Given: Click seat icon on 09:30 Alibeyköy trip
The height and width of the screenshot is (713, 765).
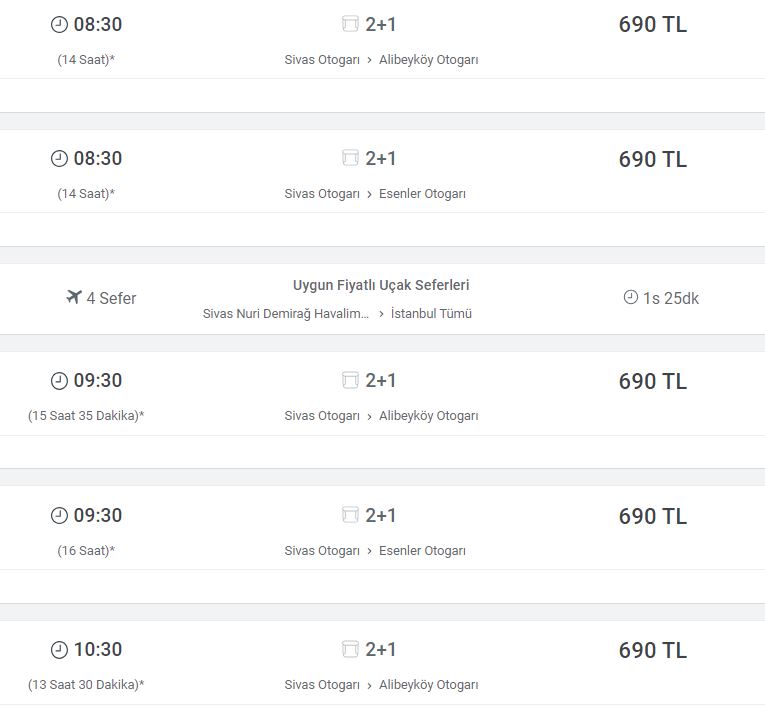Looking at the screenshot, I should coord(350,380).
